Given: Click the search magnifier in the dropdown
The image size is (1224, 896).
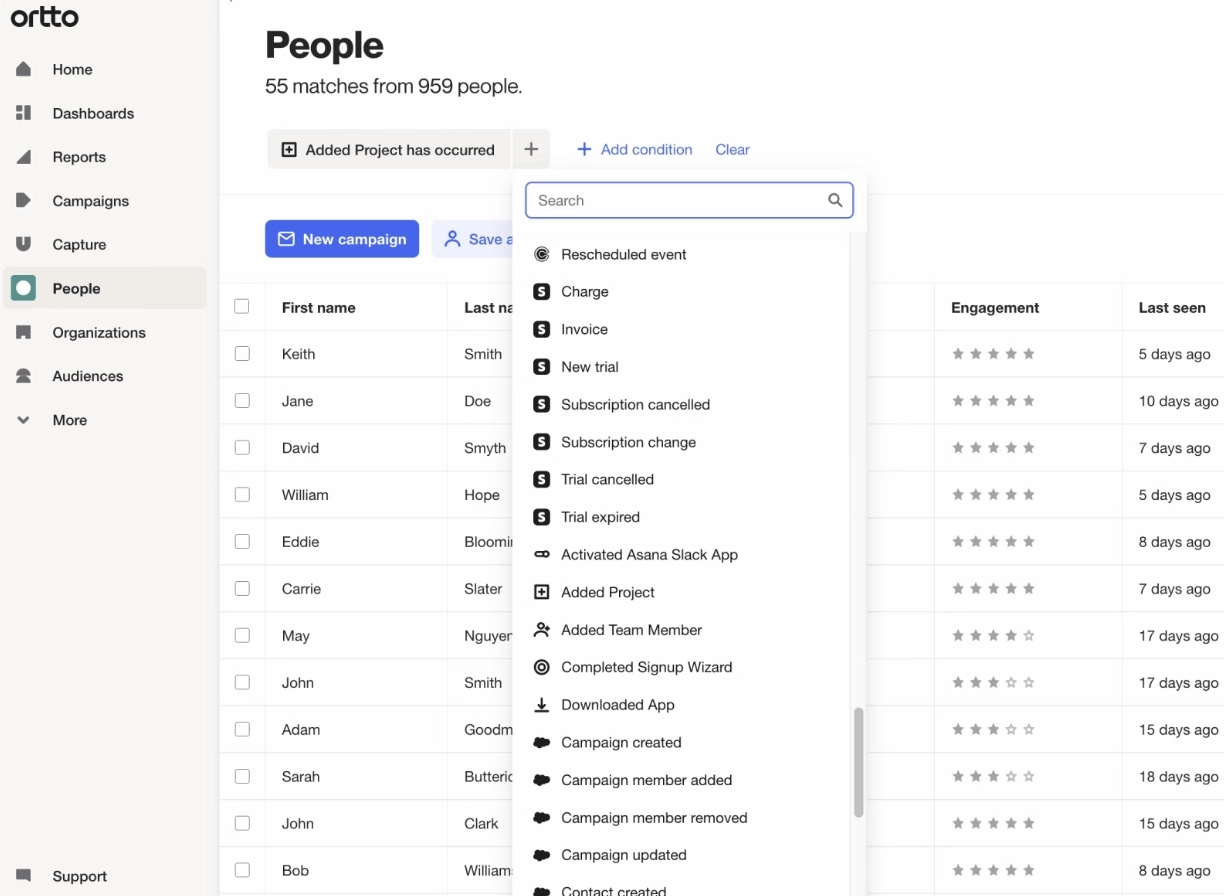Looking at the screenshot, I should [x=835, y=200].
